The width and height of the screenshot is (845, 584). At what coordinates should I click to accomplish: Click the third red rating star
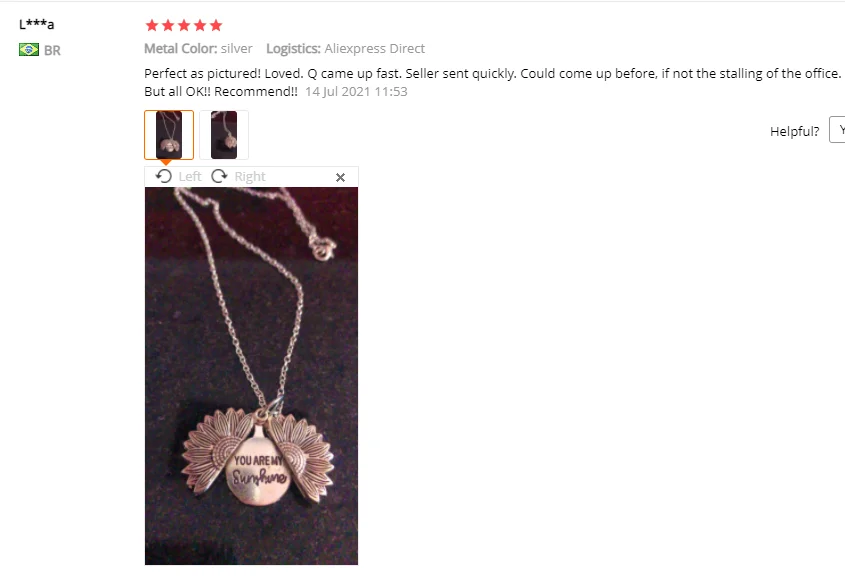coord(184,25)
